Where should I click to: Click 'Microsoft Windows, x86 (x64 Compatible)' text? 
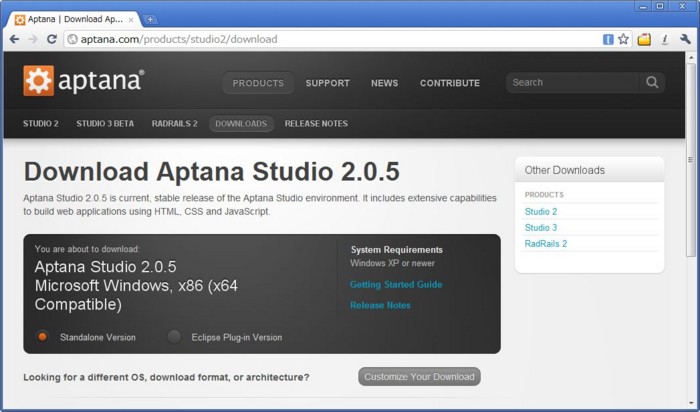tap(136, 295)
